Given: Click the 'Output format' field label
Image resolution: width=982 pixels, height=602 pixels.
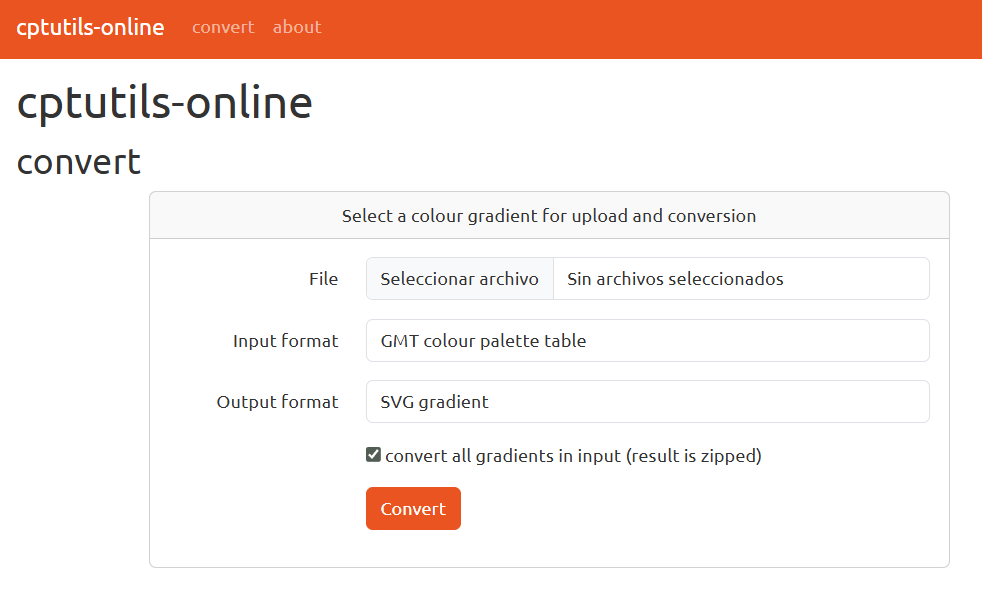Looking at the screenshot, I should [x=277, y=402].
